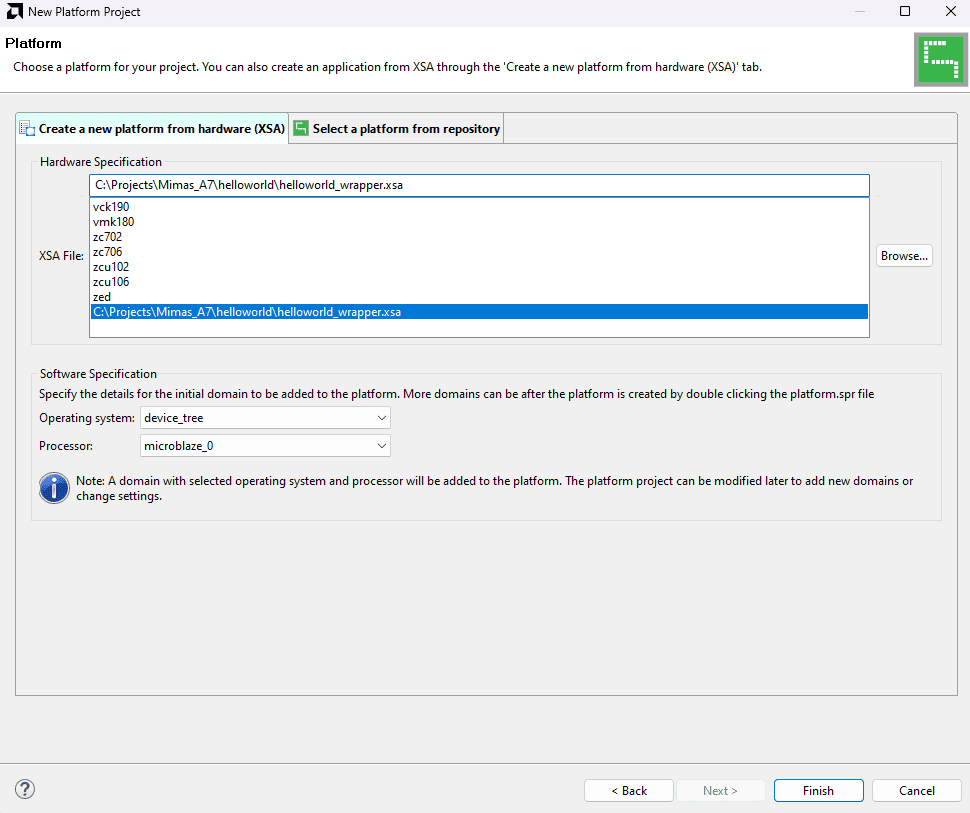
Task: Select vck190 from the hardware list
Action: (111, 207)
